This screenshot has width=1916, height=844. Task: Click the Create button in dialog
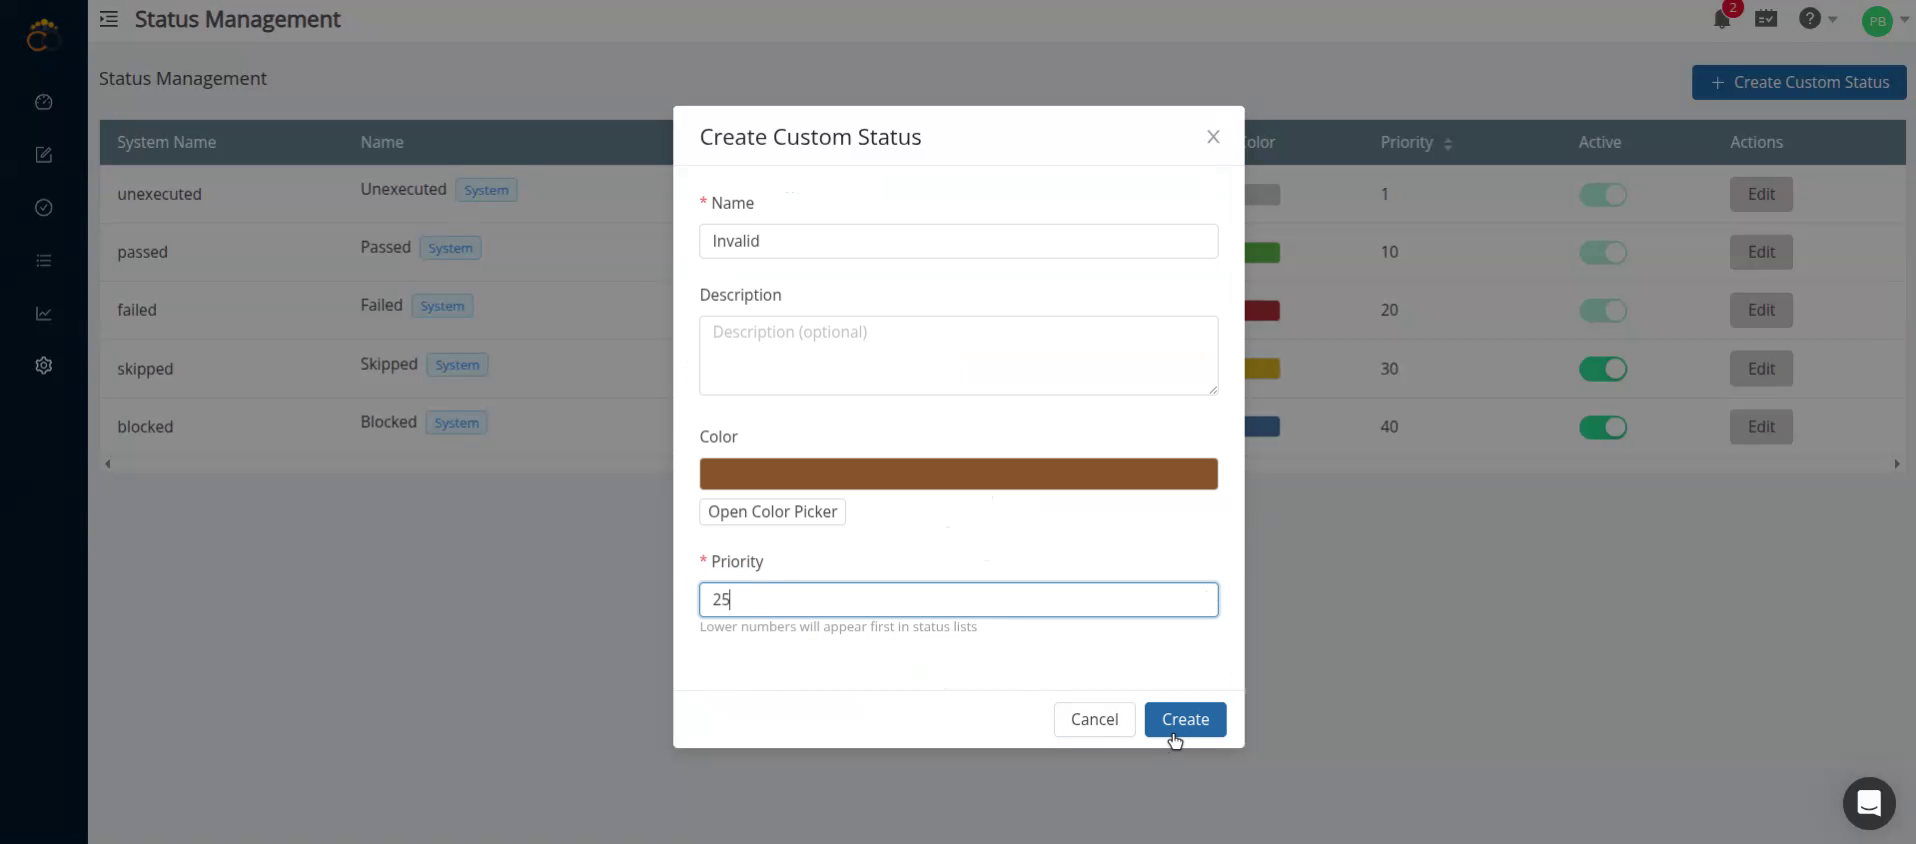[1185, 719]
